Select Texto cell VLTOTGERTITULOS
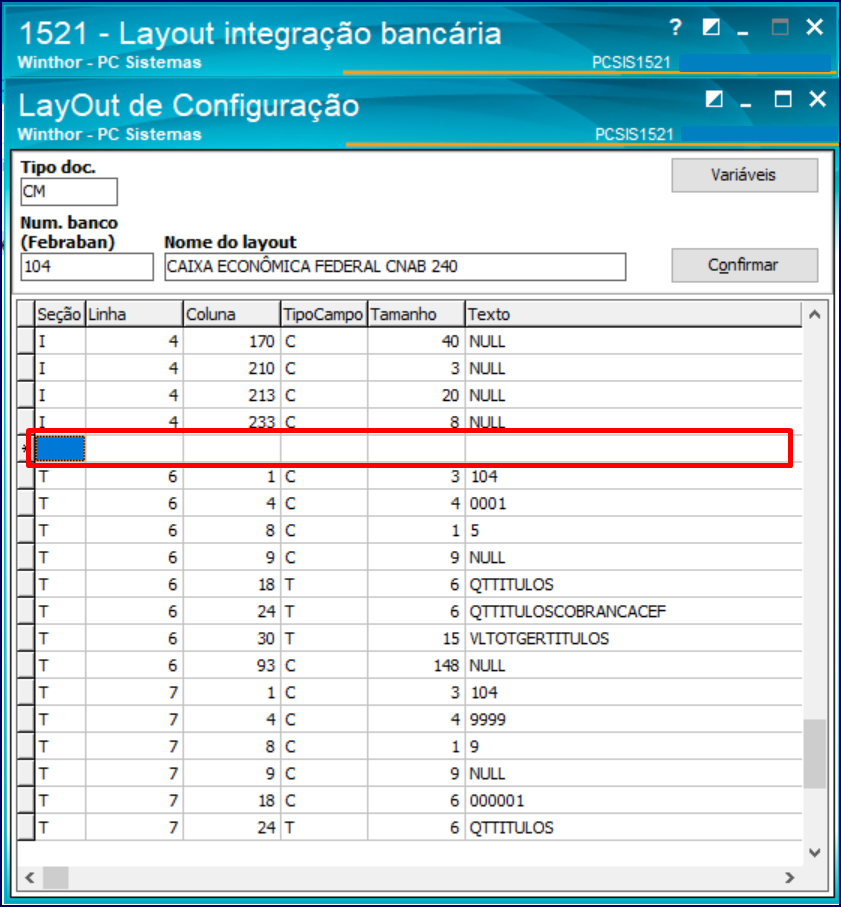This screenshot has width=841, height=907. point(634,639)
